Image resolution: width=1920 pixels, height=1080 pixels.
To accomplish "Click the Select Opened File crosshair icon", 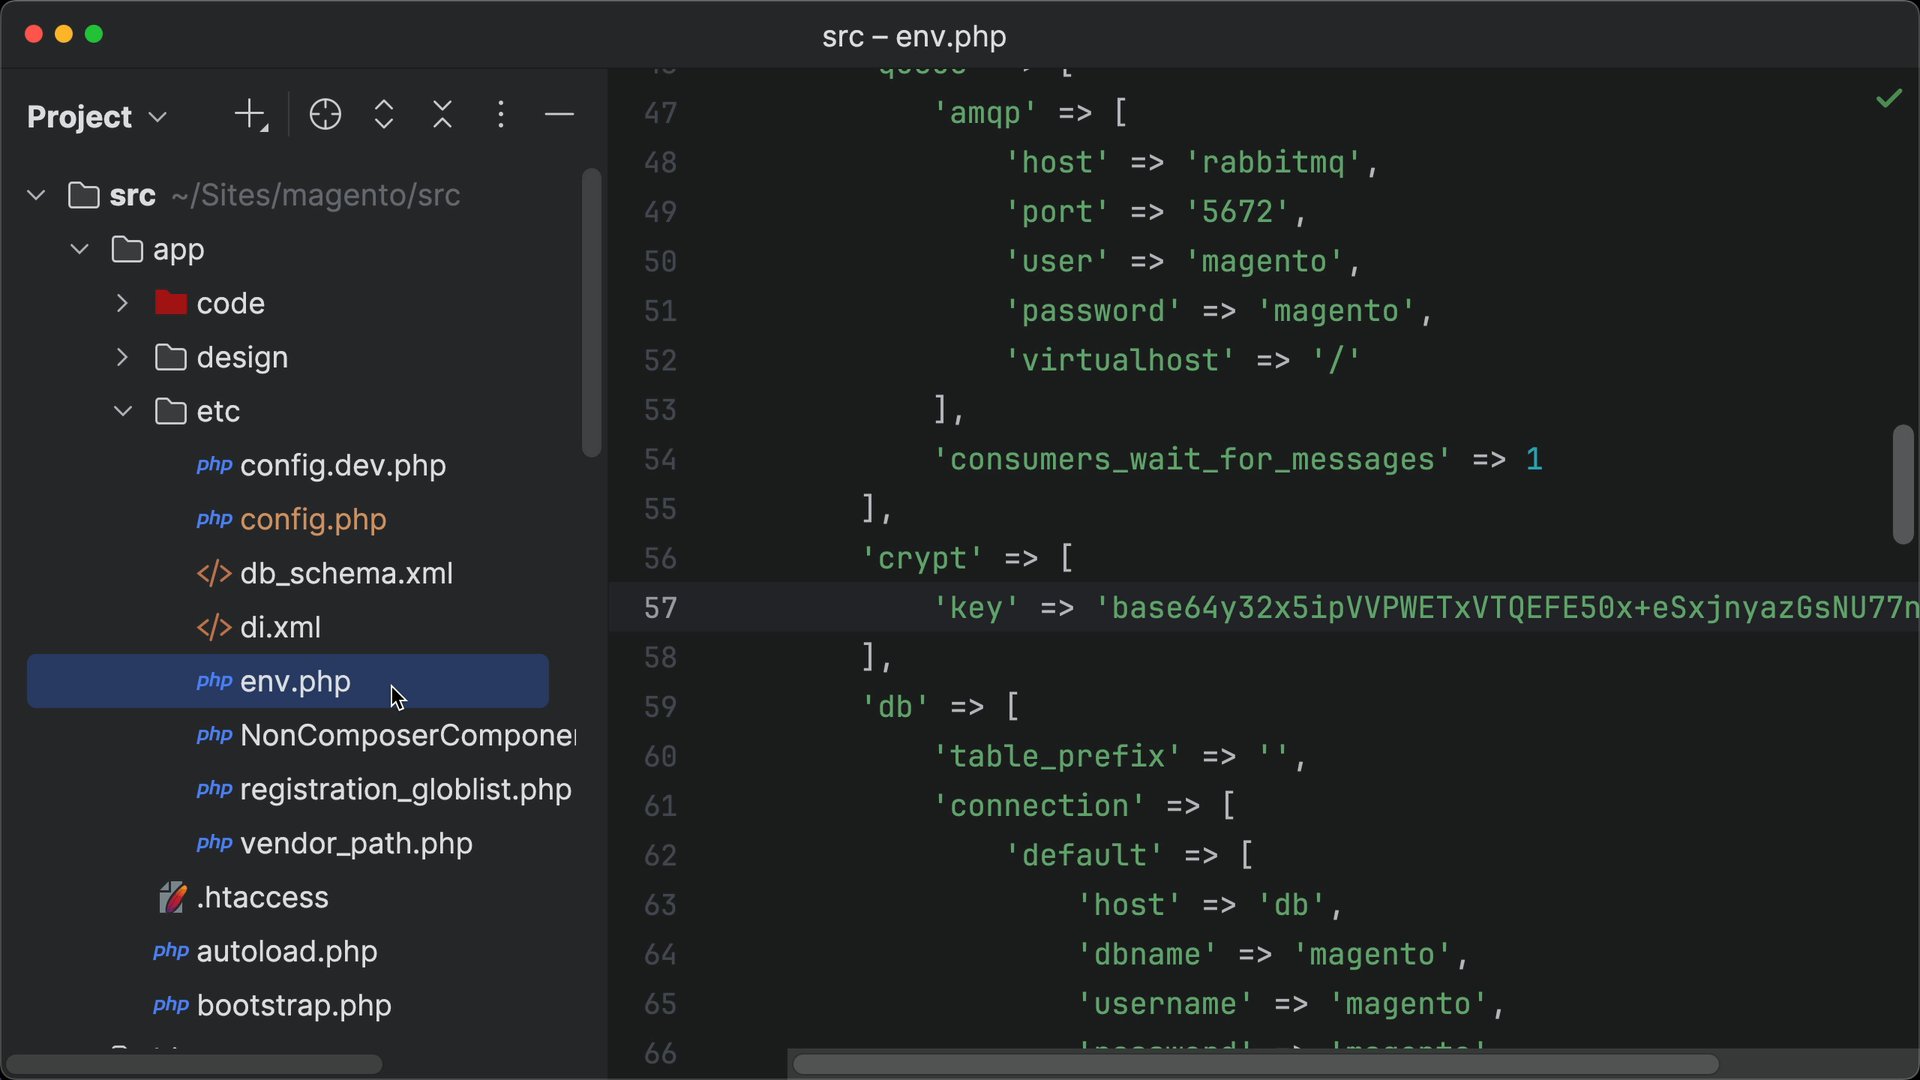I will click(325, 115).
